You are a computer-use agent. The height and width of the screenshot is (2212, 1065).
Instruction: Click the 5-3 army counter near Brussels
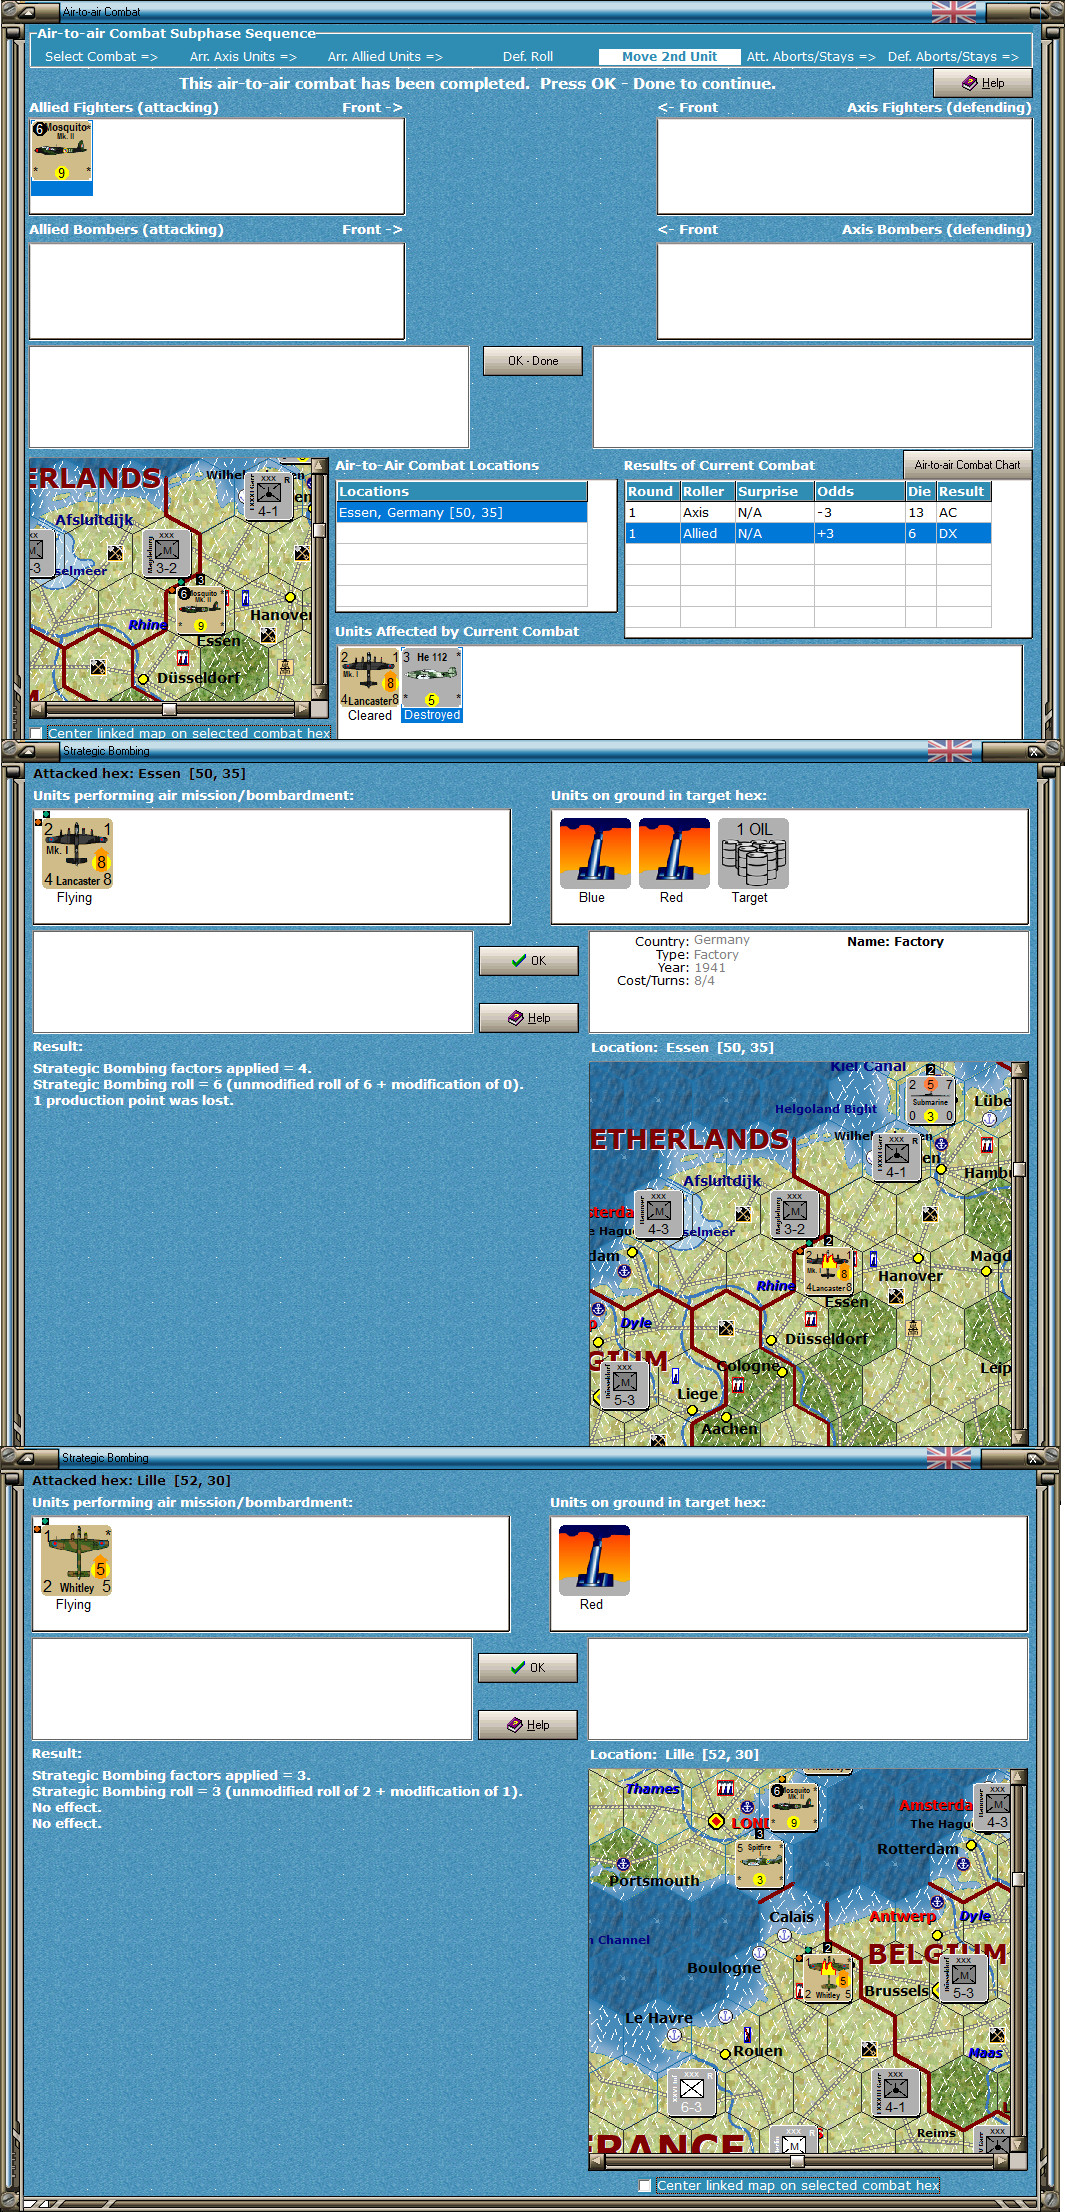coord(963,1977)
